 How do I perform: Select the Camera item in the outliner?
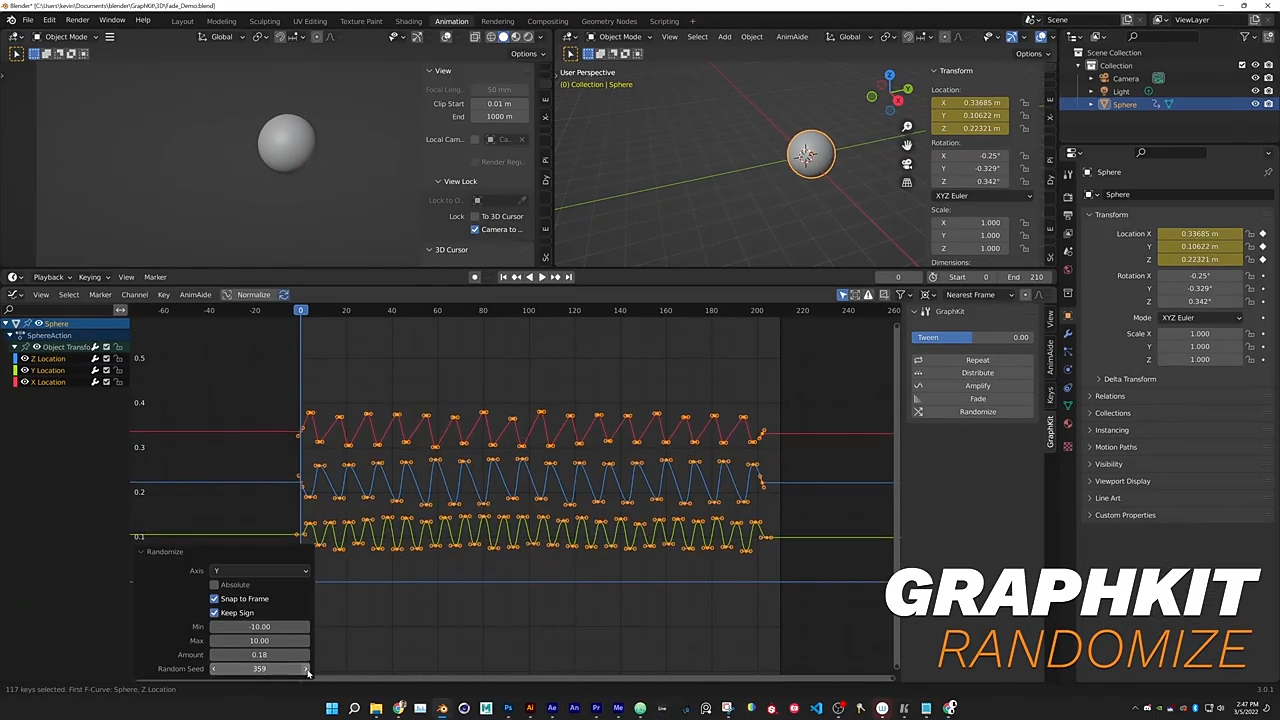(x=1126, y=78)
